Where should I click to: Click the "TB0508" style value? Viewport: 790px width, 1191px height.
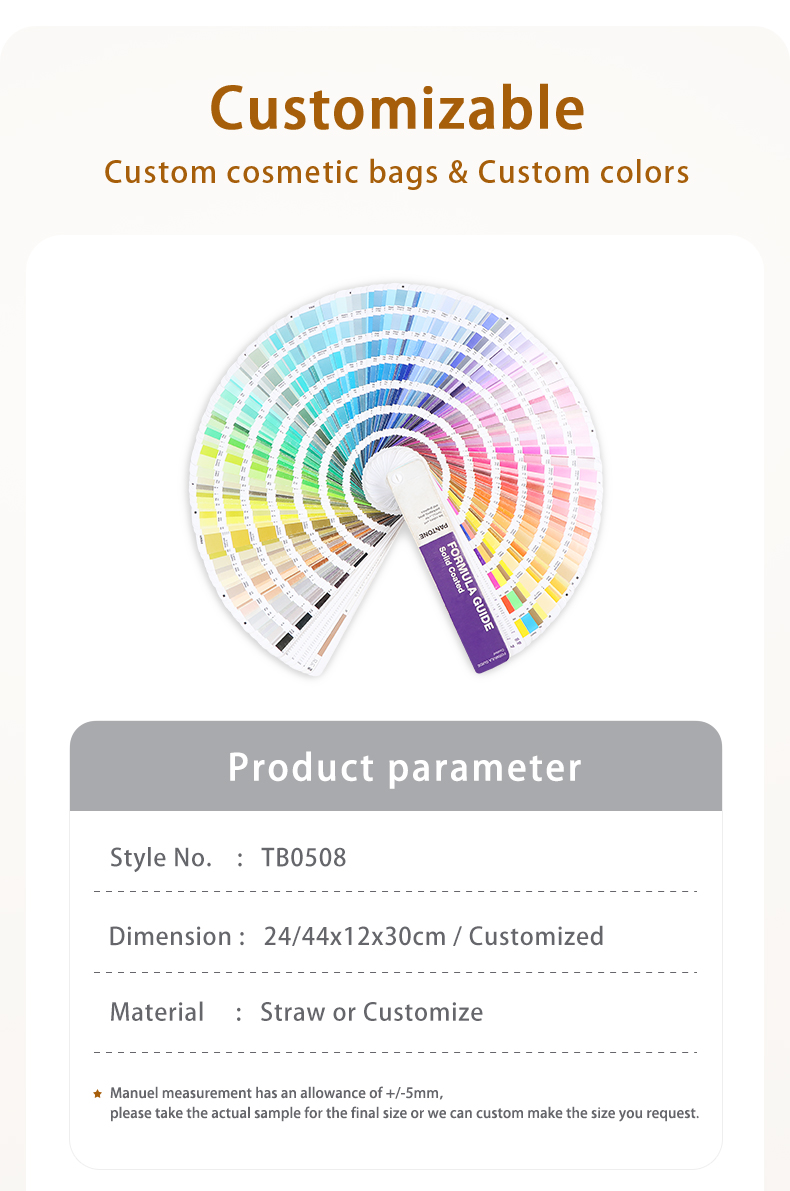tap(304, 858)
